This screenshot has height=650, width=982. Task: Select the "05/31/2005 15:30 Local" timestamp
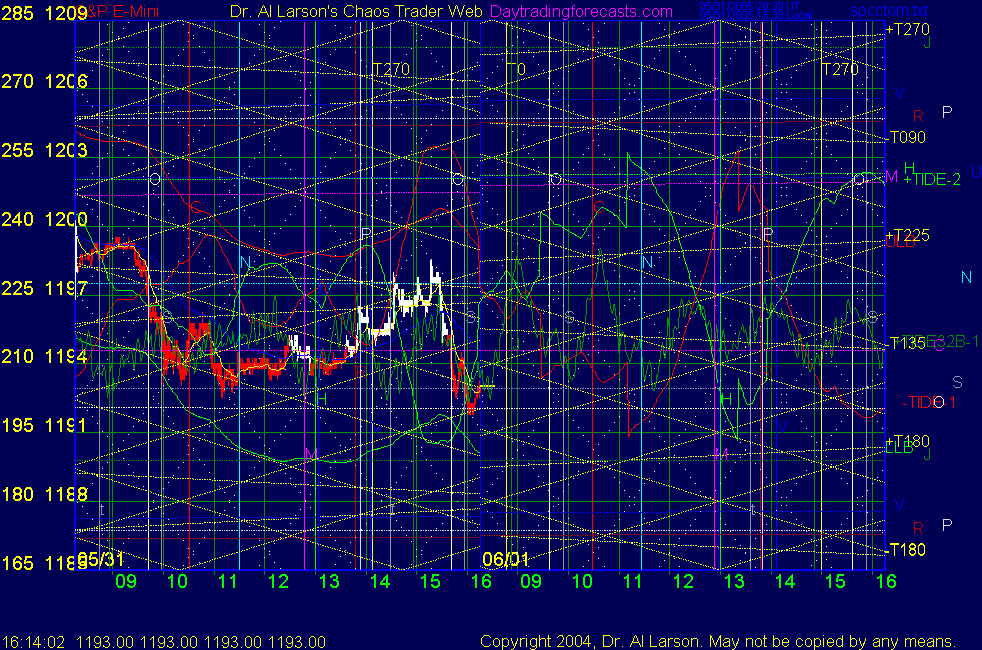pyautogui.click(x=756, y=15)
